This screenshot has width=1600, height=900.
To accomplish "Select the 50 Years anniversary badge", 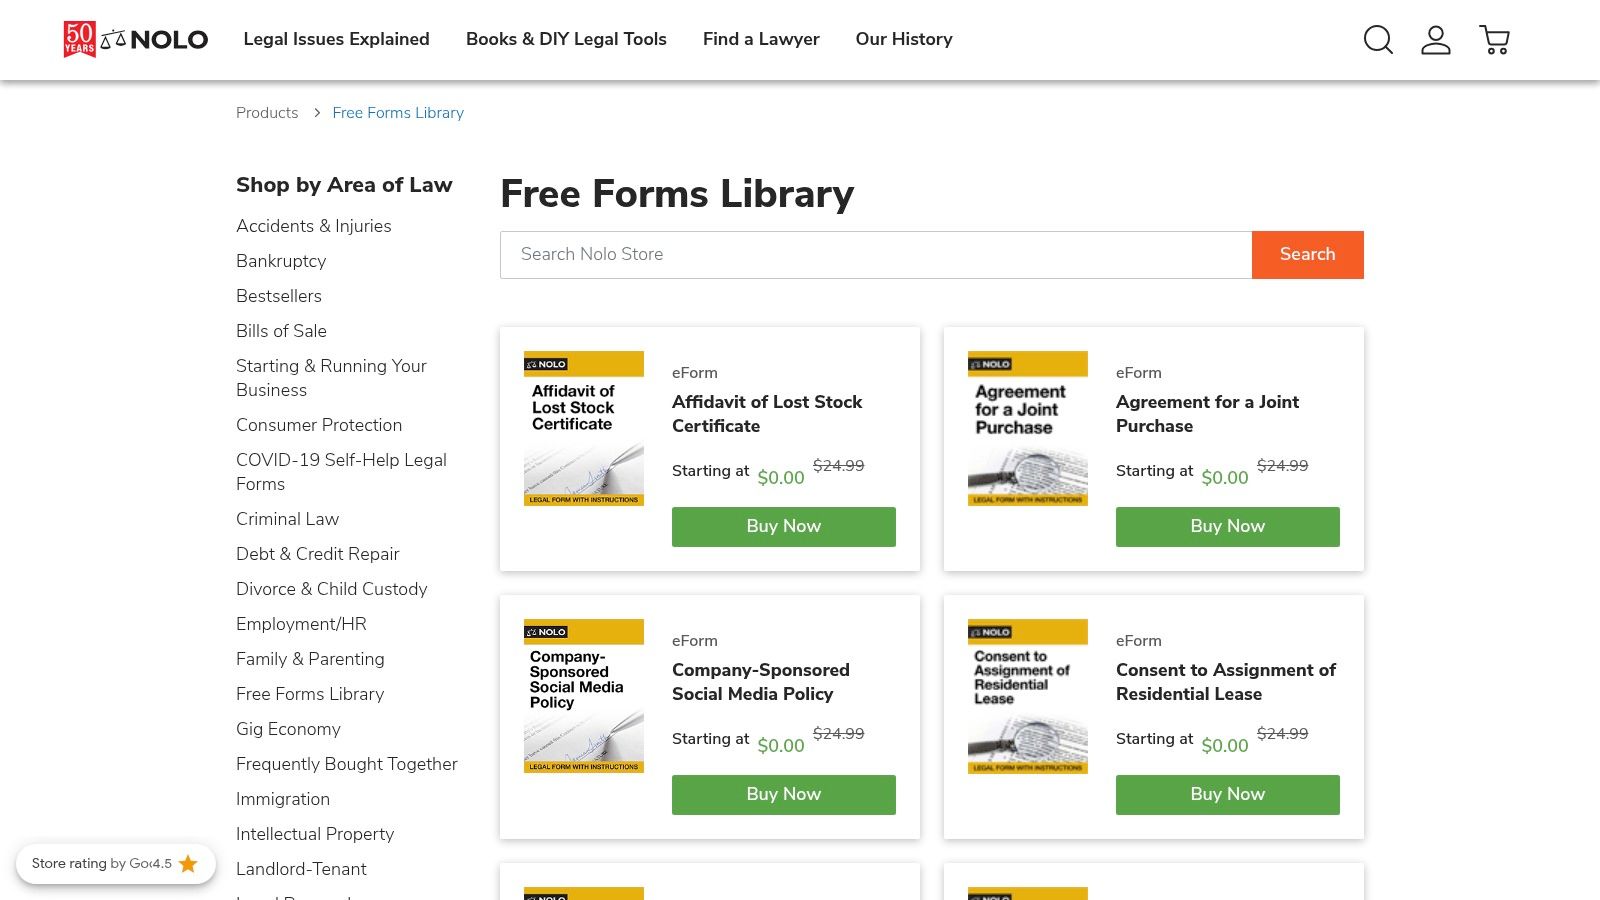I will 81,40.
